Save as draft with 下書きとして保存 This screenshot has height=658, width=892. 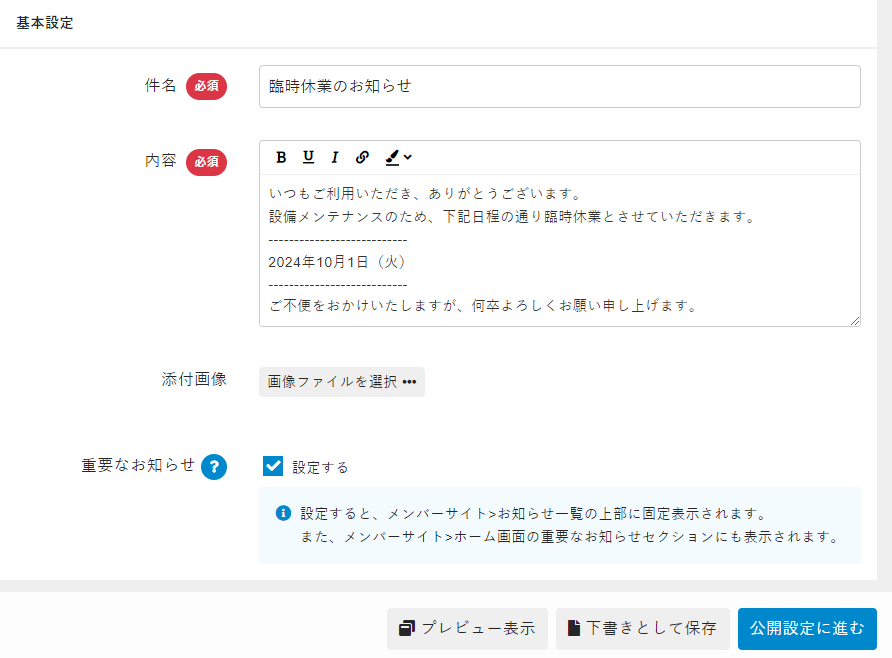pos(642,629)
